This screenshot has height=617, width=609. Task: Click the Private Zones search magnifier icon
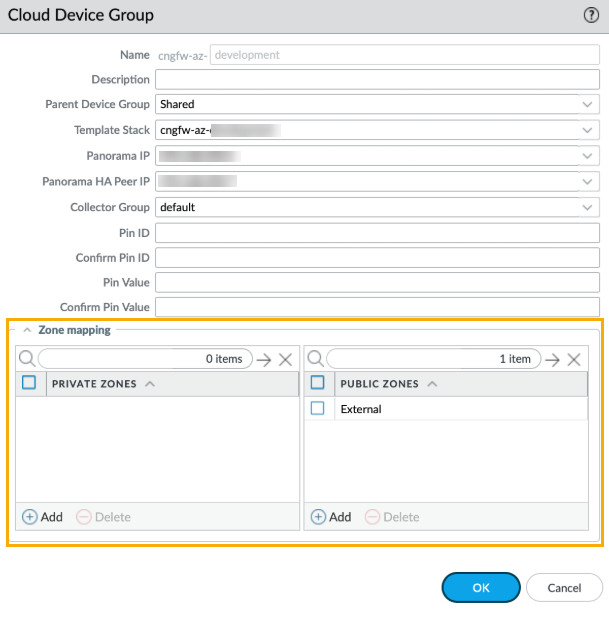pyautogui.click(x=27, y=359)
